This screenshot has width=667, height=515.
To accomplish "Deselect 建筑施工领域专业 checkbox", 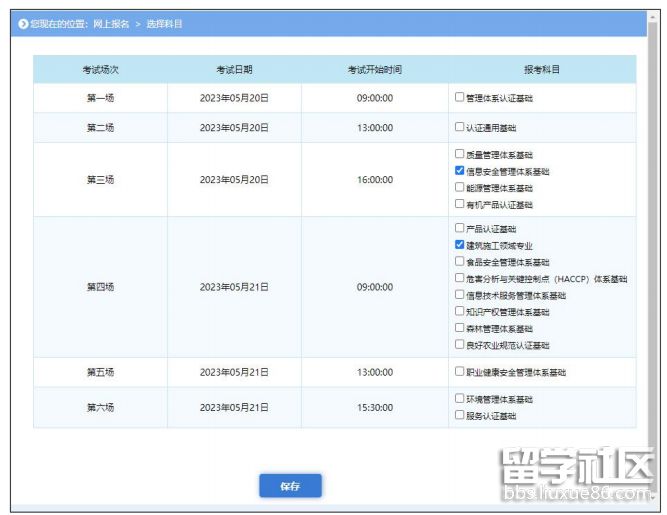I will pos(460,245).
